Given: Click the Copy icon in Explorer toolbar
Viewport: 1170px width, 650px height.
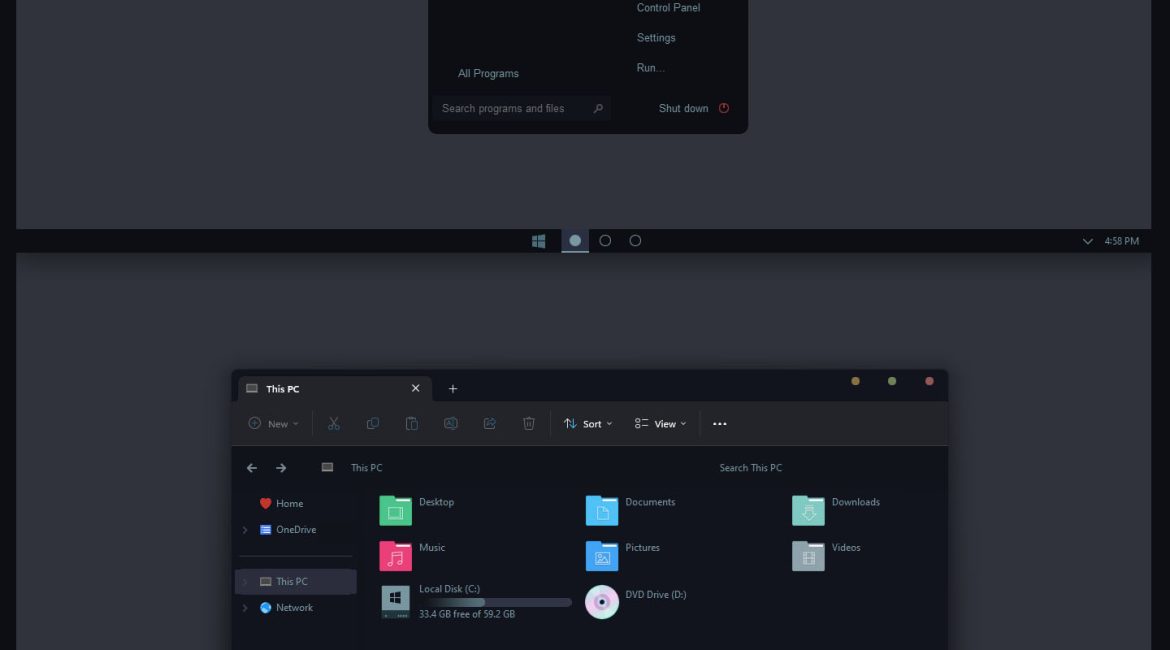Looking at the screenshot, I should pos(373,424).
